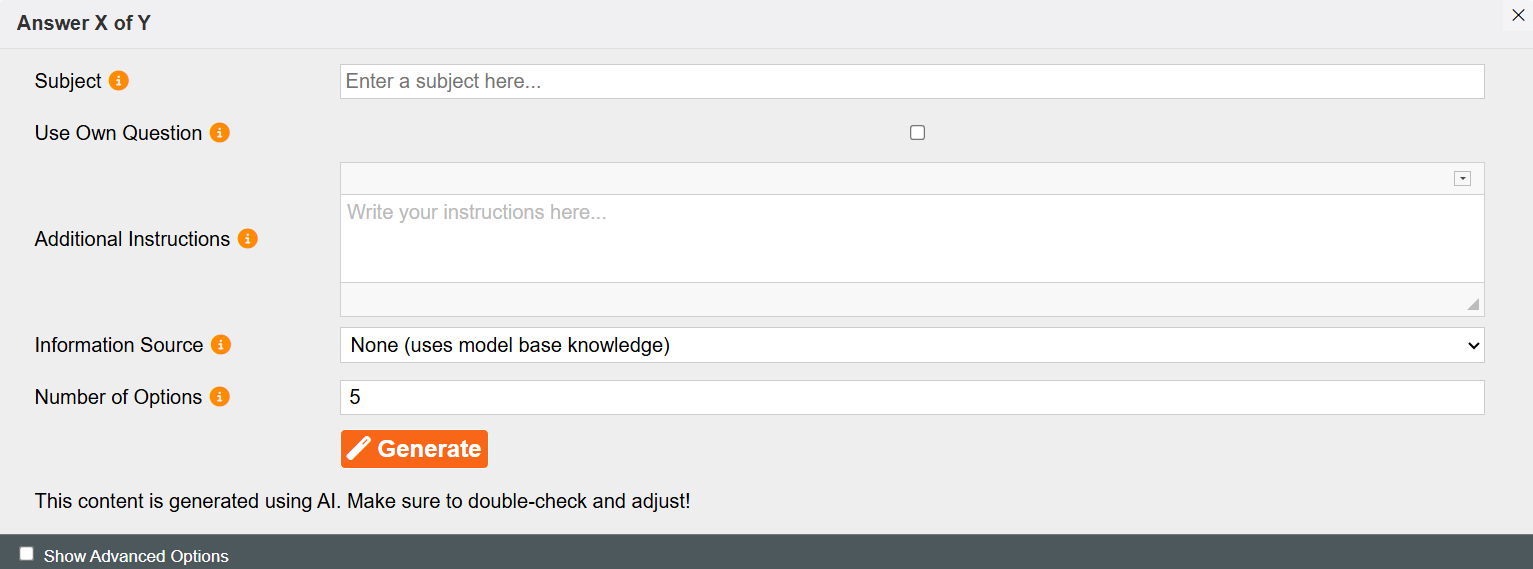Toggle Show Advanced Options checkbox

tap(27, 554)
